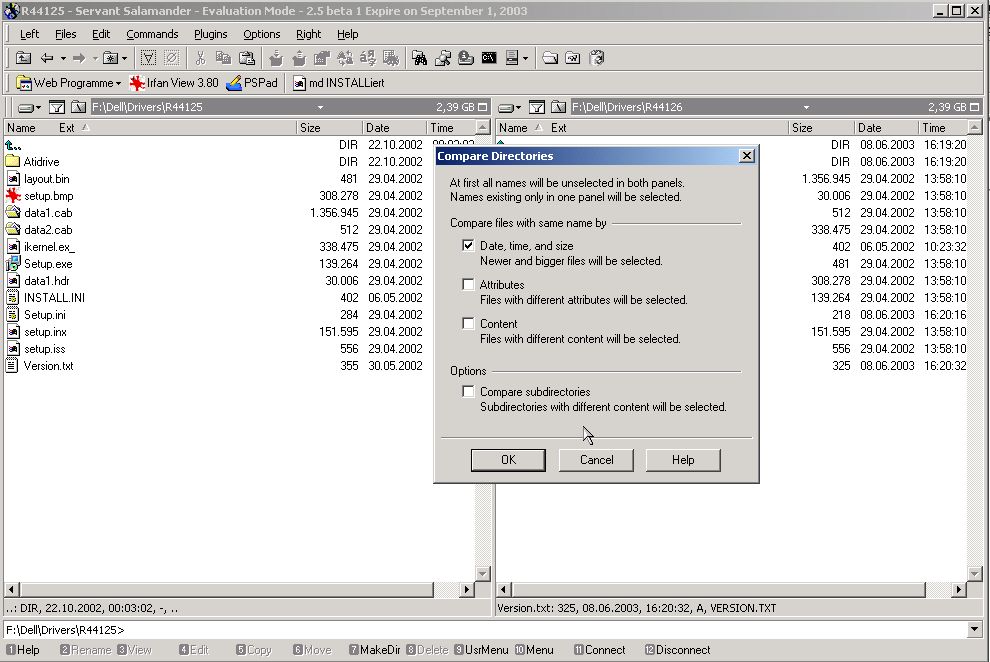
Task: Open the Back button history dropdown arrow
Action: 63,59
